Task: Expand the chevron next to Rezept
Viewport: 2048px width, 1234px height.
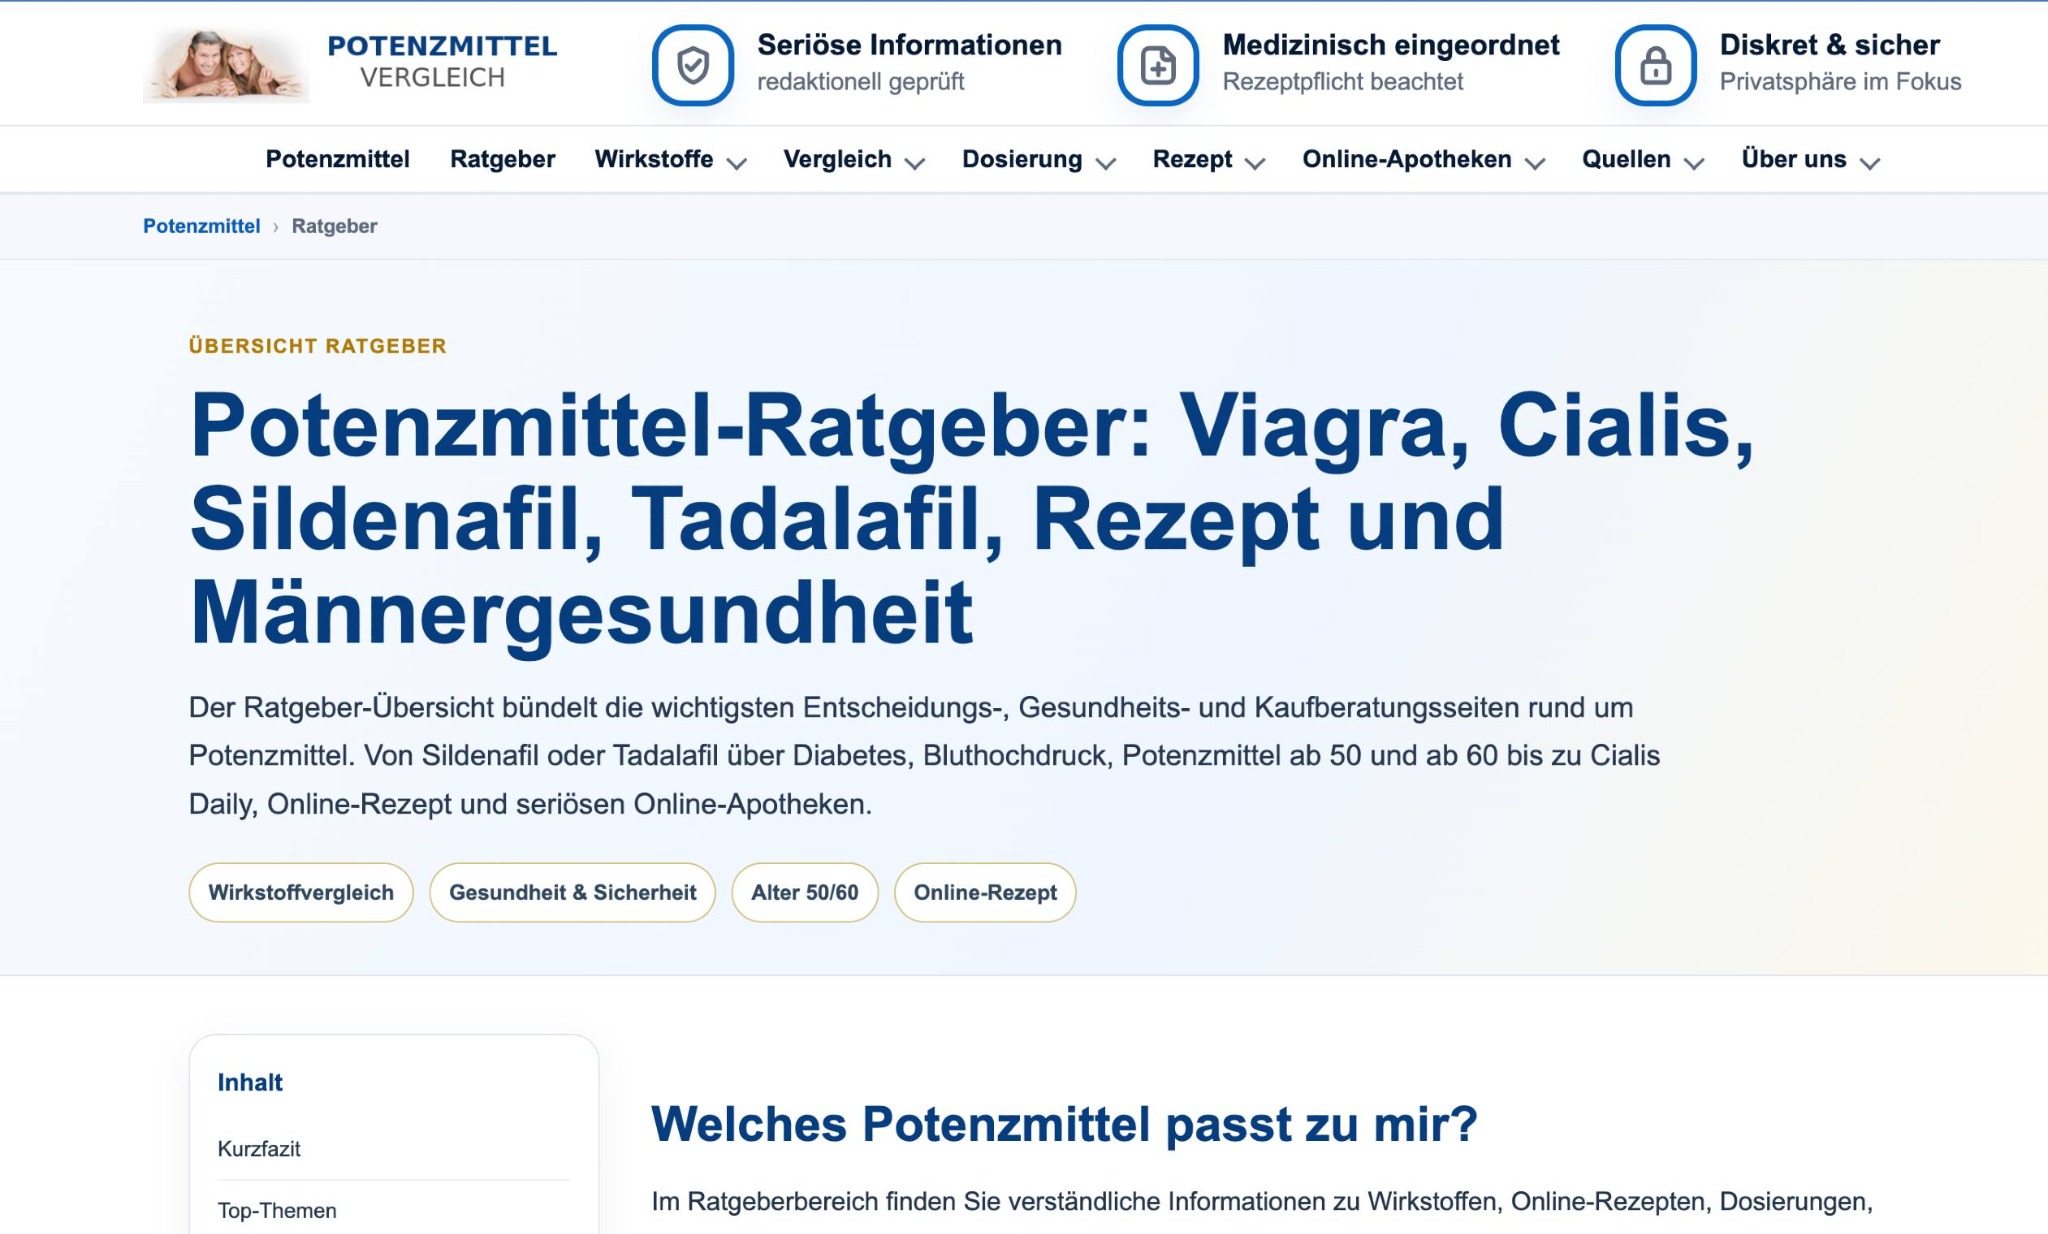Action: (x=1256, y=164)
